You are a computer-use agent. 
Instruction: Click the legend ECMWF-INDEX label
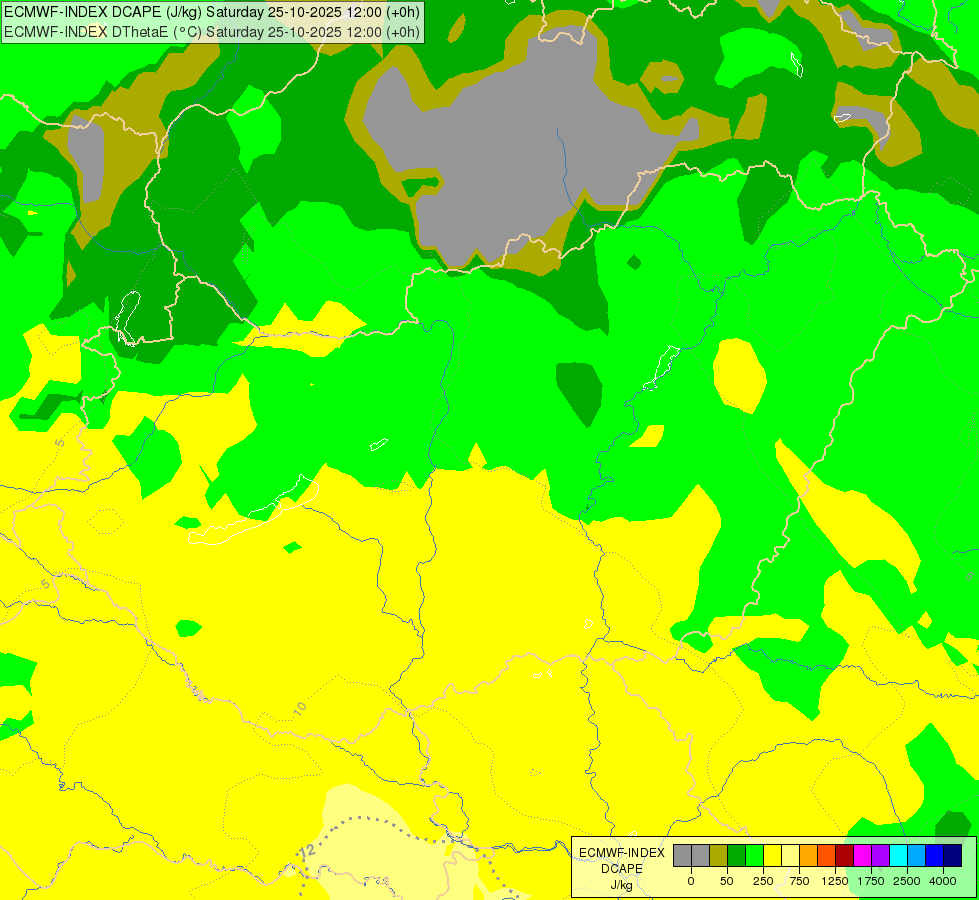click(x=622, y=853)
